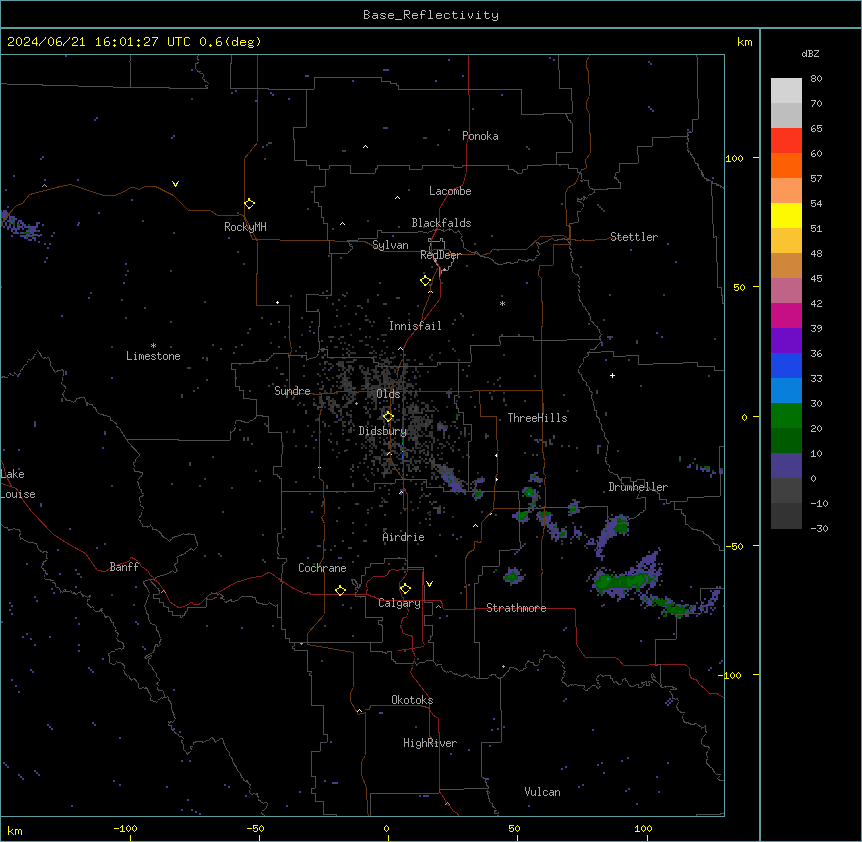
Task: Click the yellow v marker northwest of RockyMH
Action: (175, 184)
